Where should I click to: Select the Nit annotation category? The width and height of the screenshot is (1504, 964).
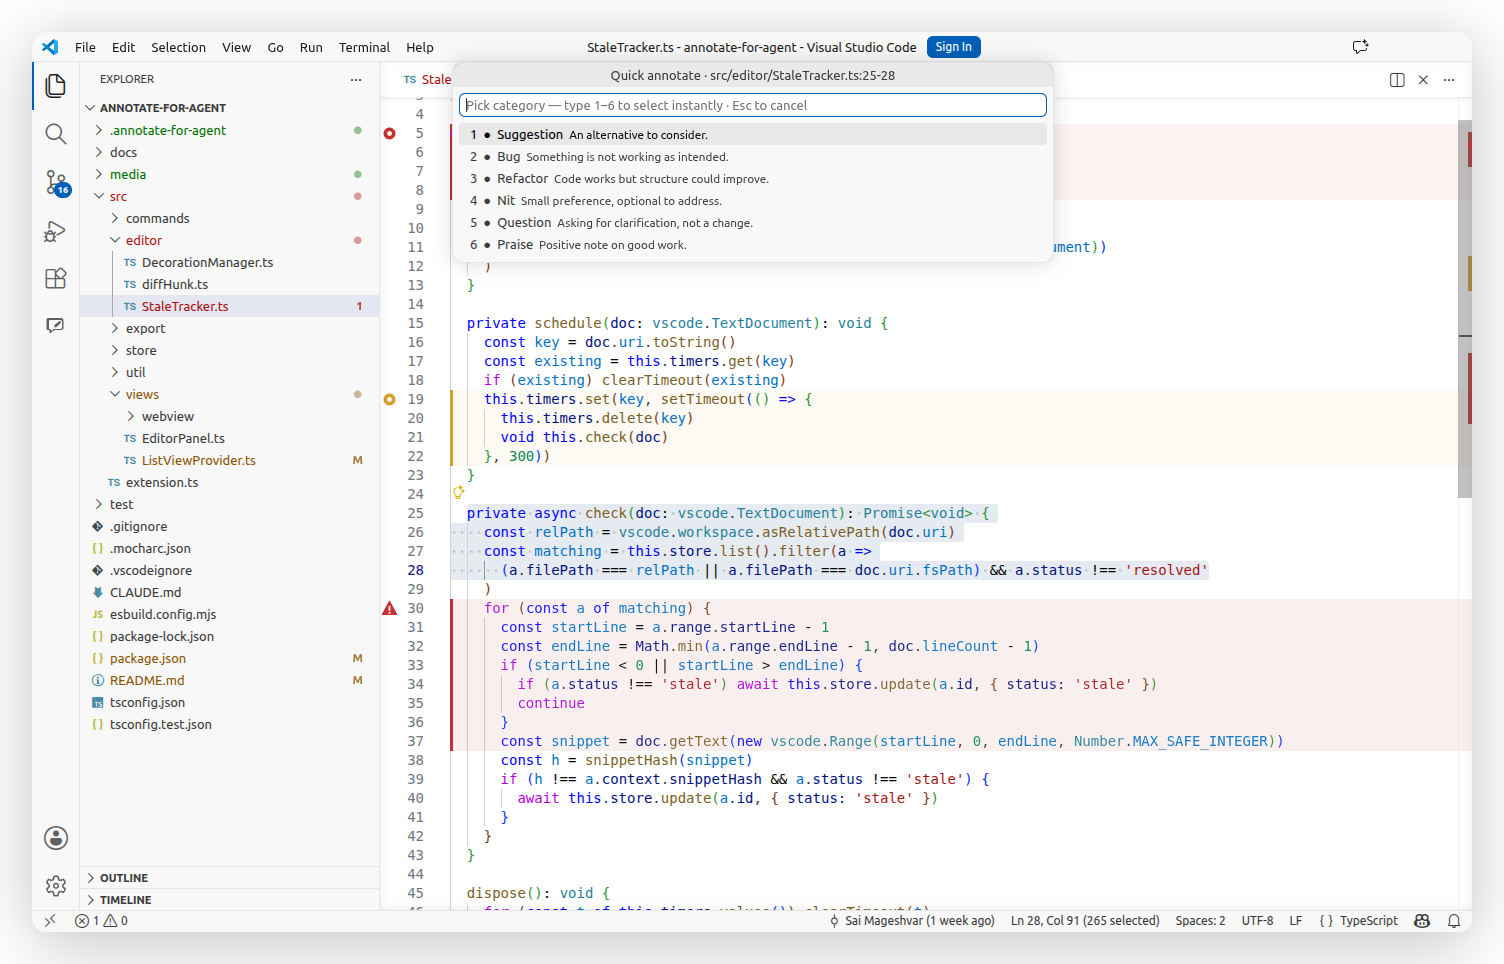coord(753,200)
